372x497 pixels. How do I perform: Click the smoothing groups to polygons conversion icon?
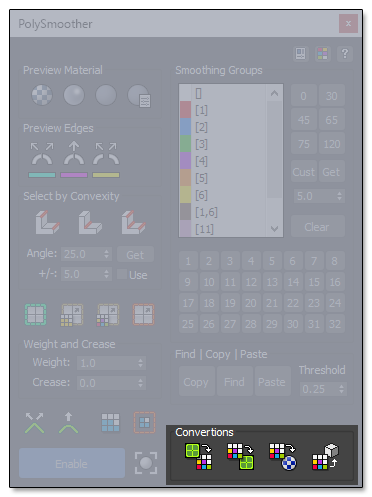[x=241, y=456]
